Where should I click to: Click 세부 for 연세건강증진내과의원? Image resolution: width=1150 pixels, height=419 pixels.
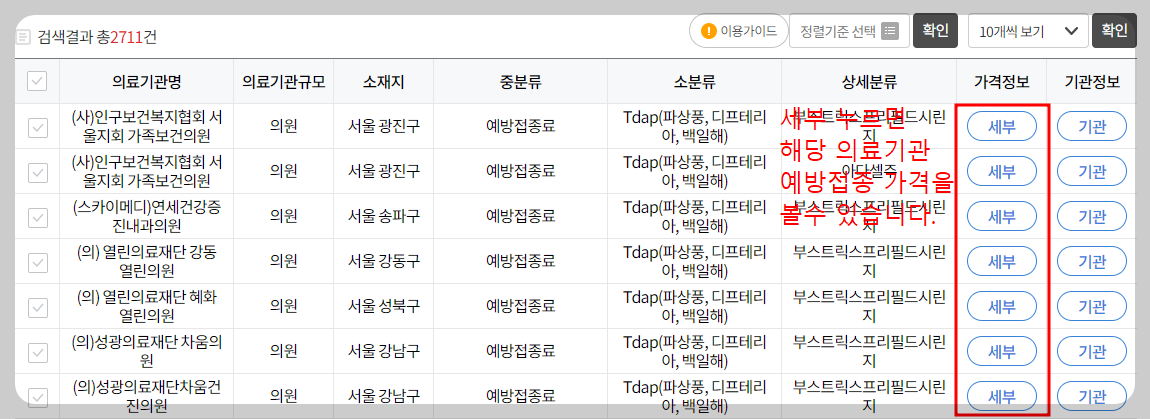1002,216
